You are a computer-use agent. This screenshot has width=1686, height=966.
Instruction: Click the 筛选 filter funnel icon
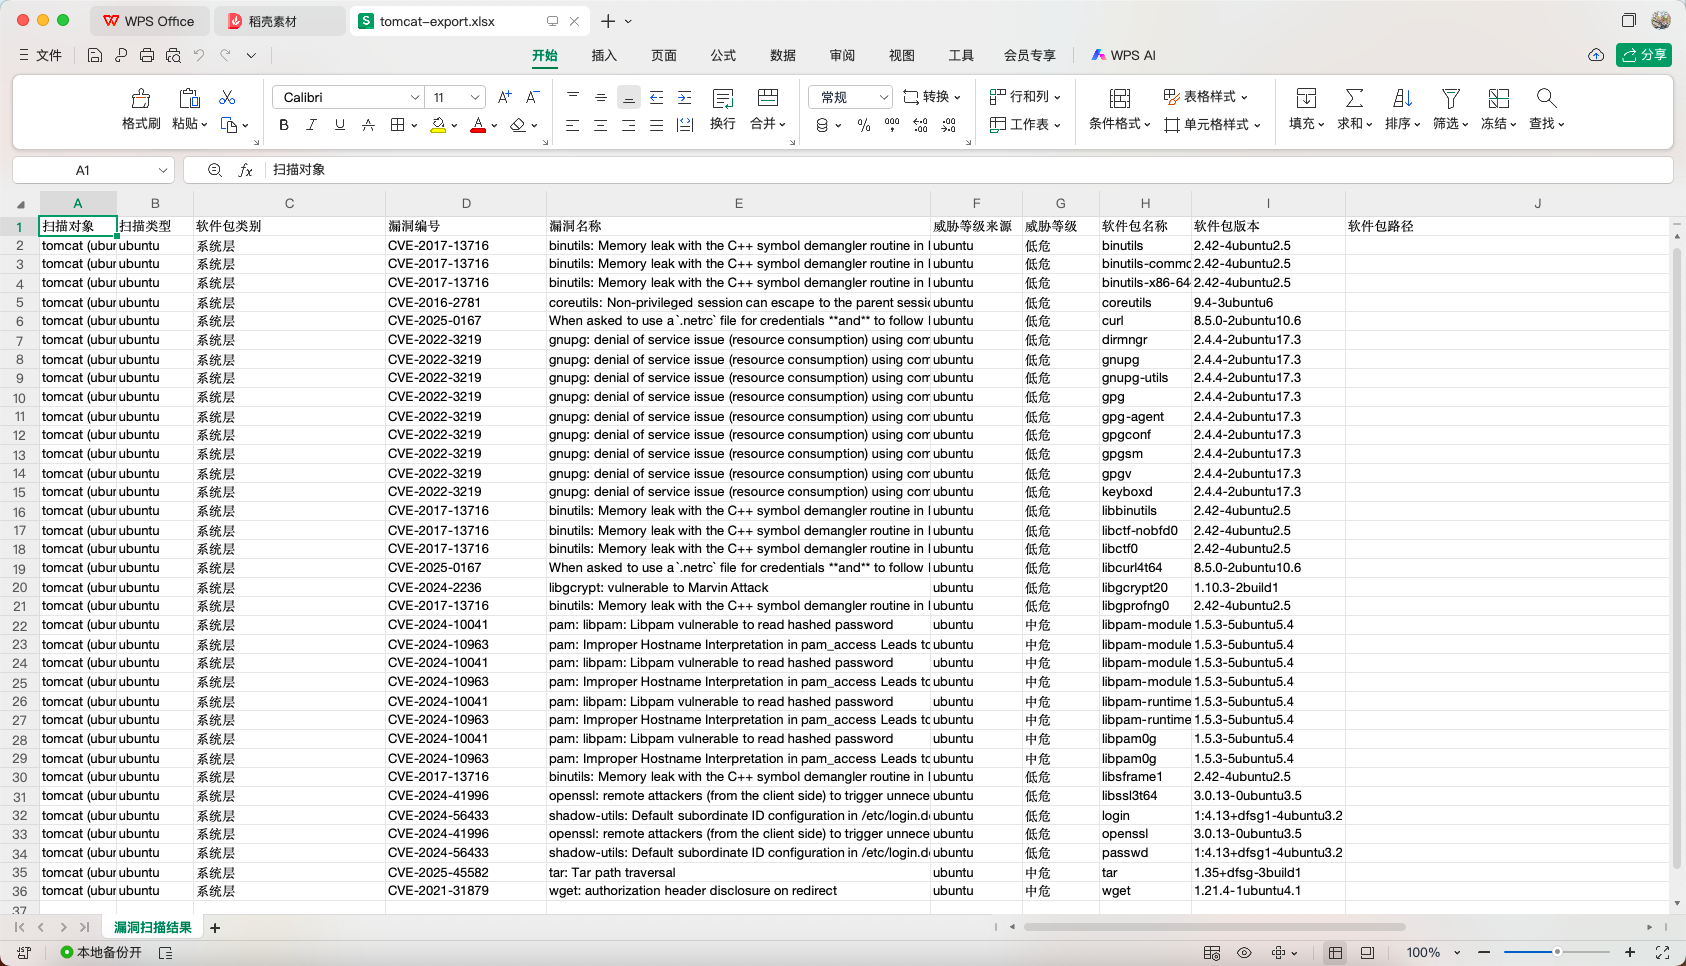1450,98
